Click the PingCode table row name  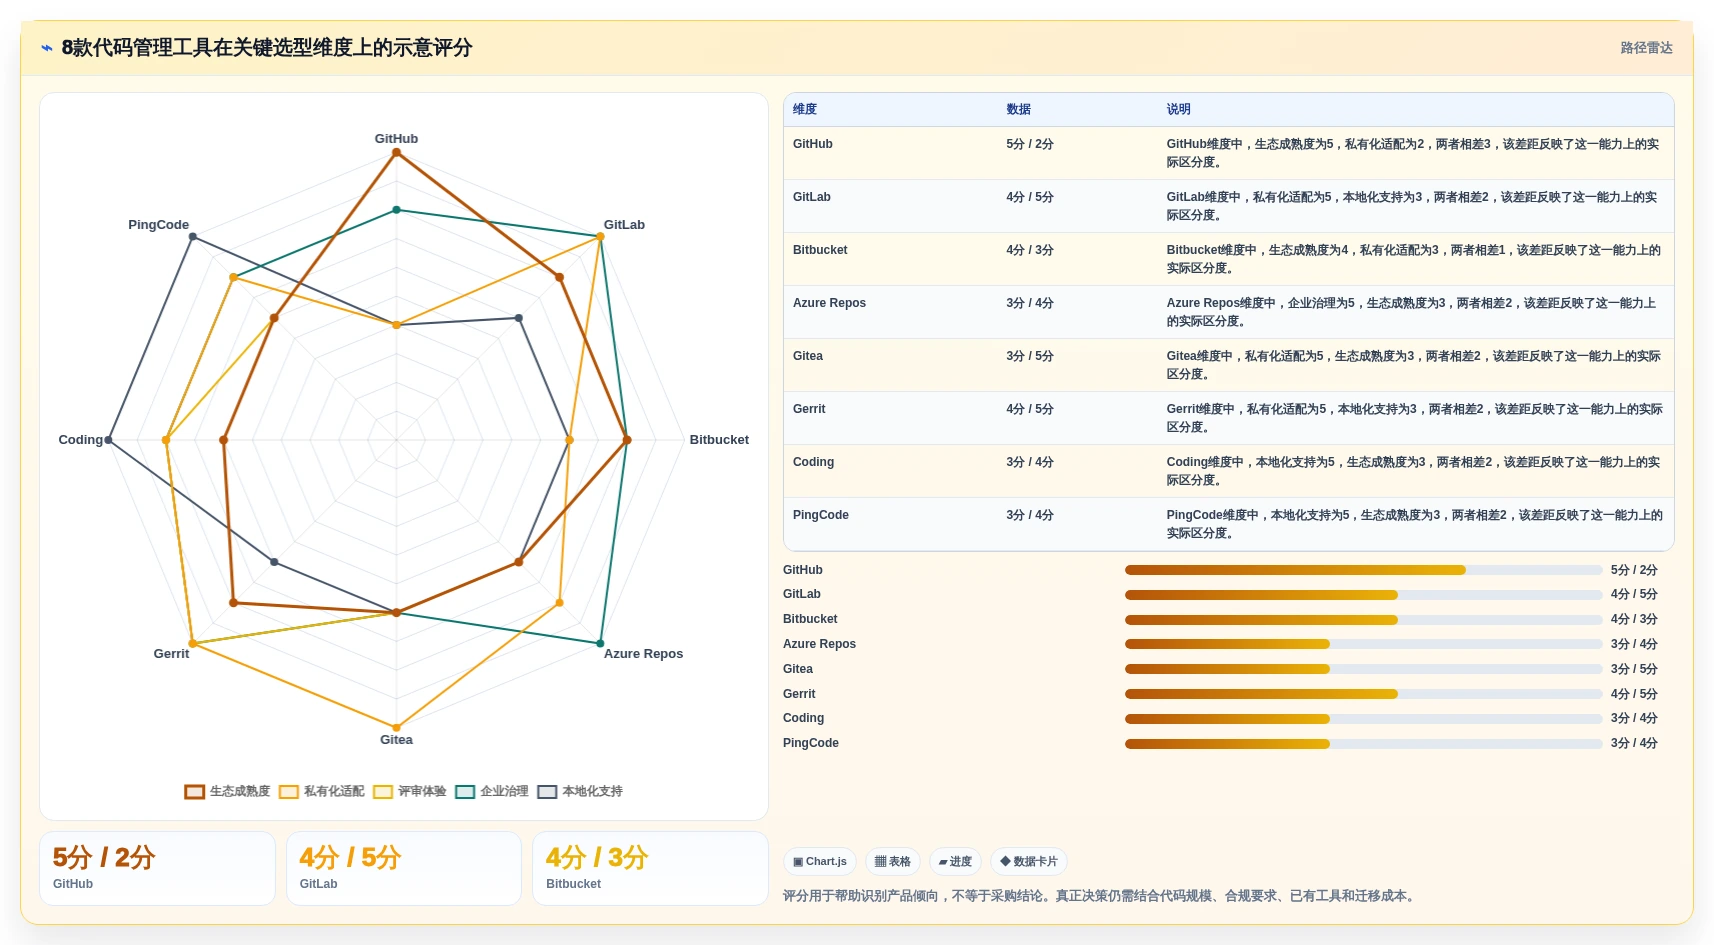820,515
